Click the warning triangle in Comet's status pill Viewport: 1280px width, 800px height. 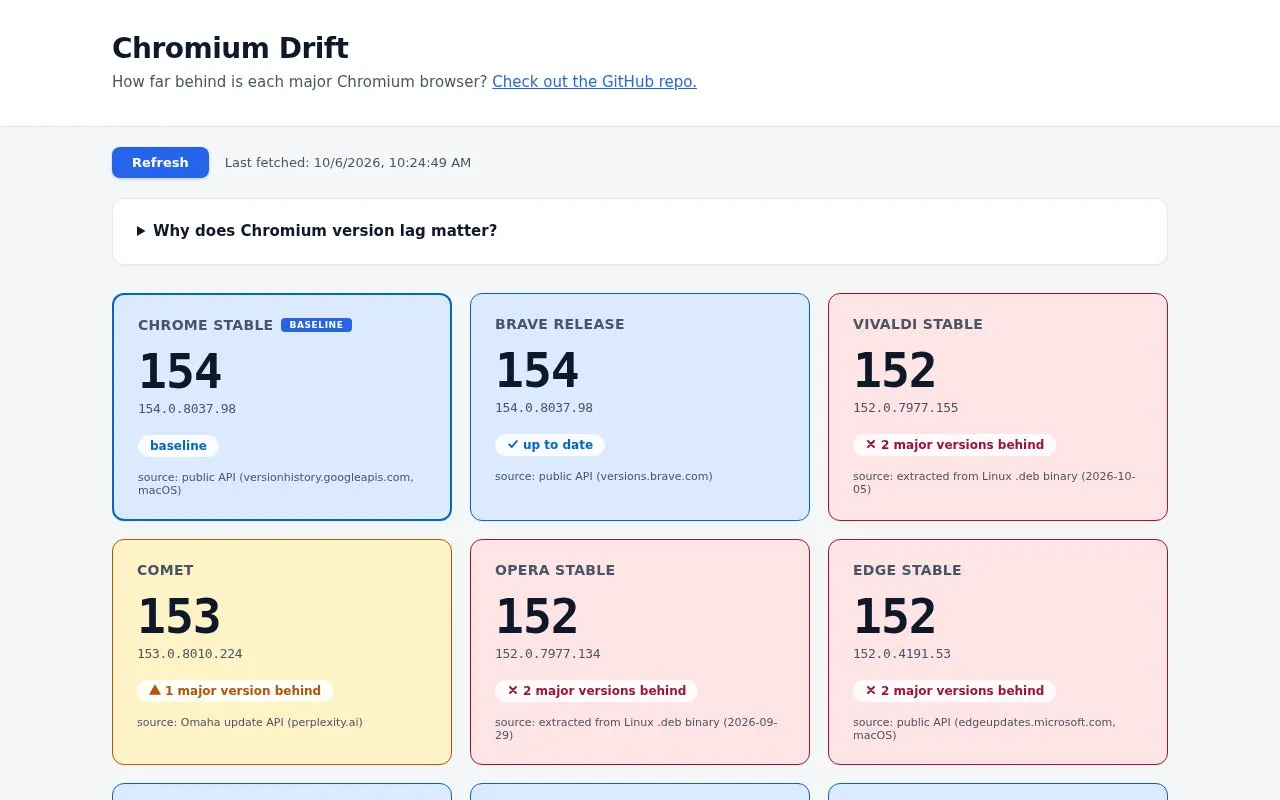coord(155,690)
